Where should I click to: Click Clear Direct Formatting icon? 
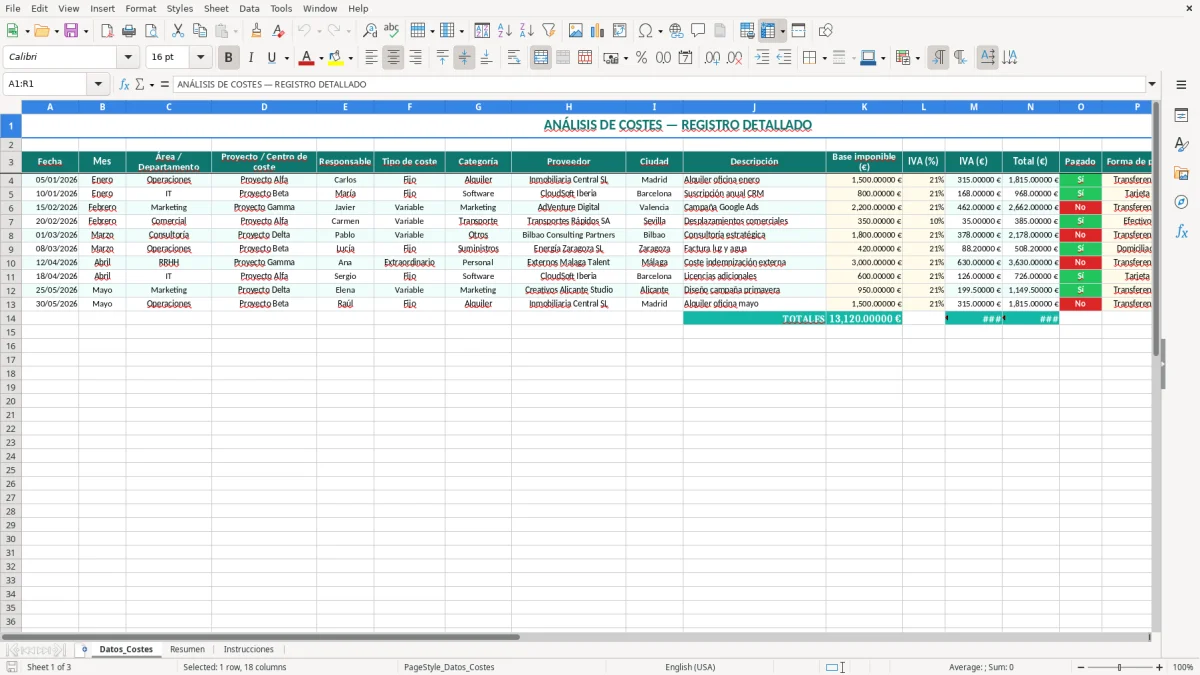point(278,31)
